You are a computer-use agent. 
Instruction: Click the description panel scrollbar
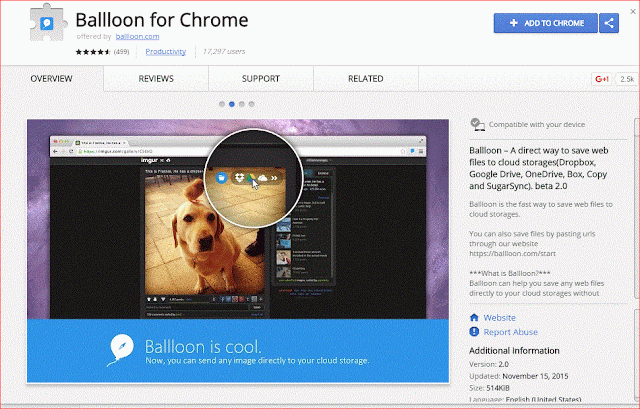pyautogui.click(x=637, y=210)
